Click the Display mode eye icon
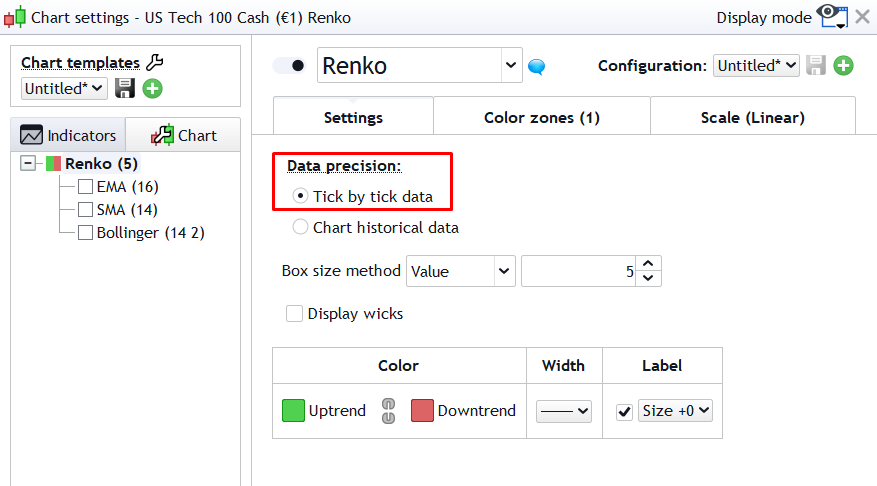877x486 pixels. click(x=831, y=16)
